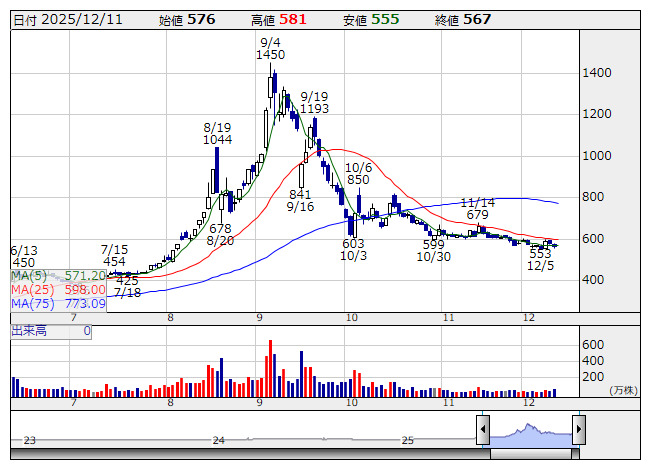Click the 11/14 679 high label

[x=477, y=208]
